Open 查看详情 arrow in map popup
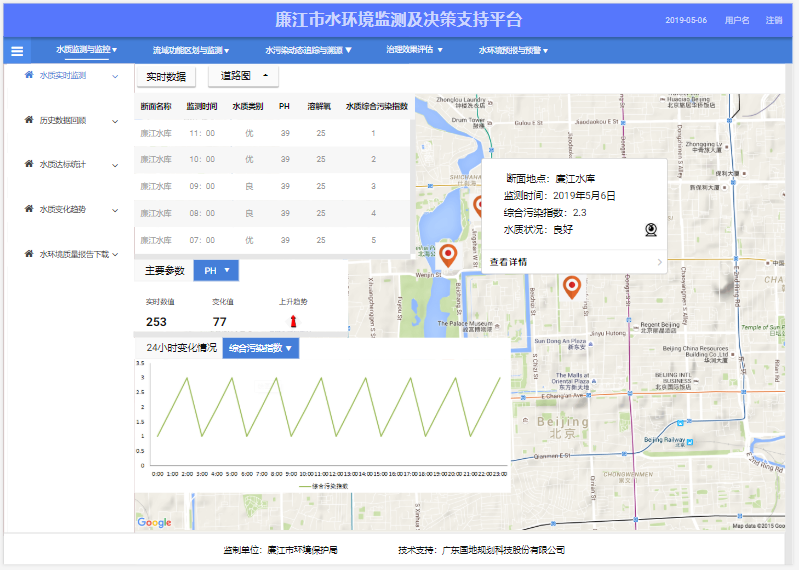Viewport: 799px width, 570px height. pyautogui.click(x=659, y=262)
